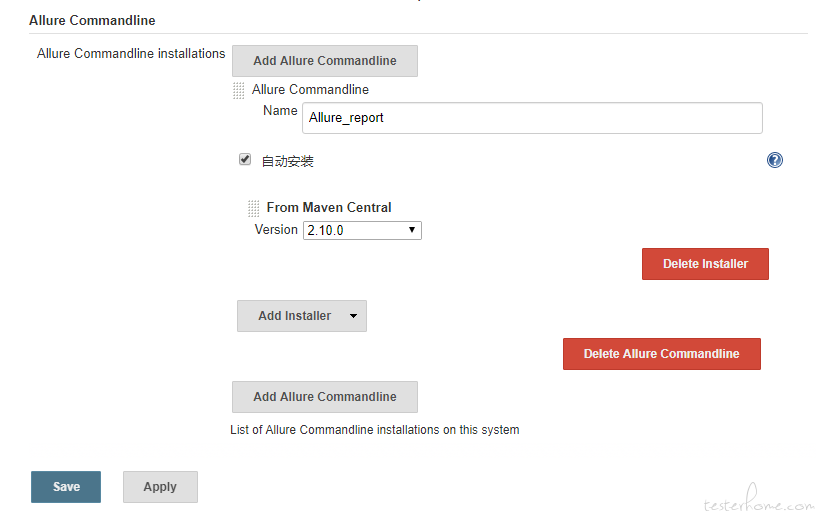Click the Allure Commandline installations label
The image size is (816, 523).
(x=131, y=54)
